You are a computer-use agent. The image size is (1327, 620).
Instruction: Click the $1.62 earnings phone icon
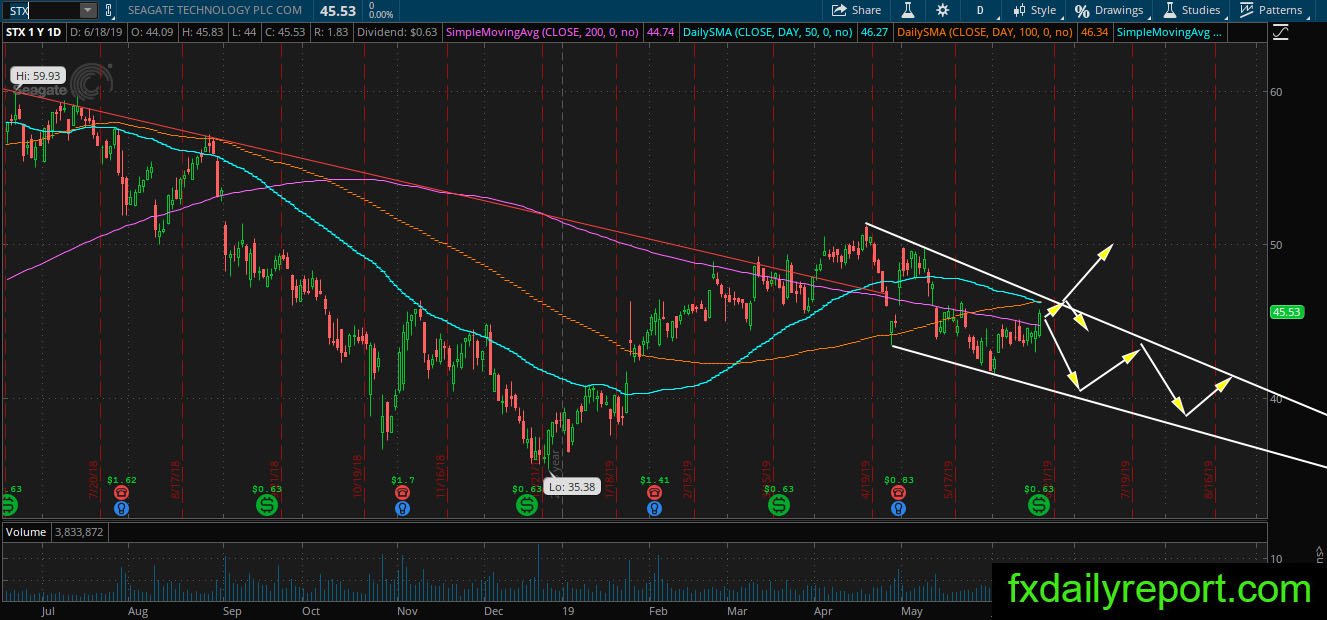tap(121, 493)
